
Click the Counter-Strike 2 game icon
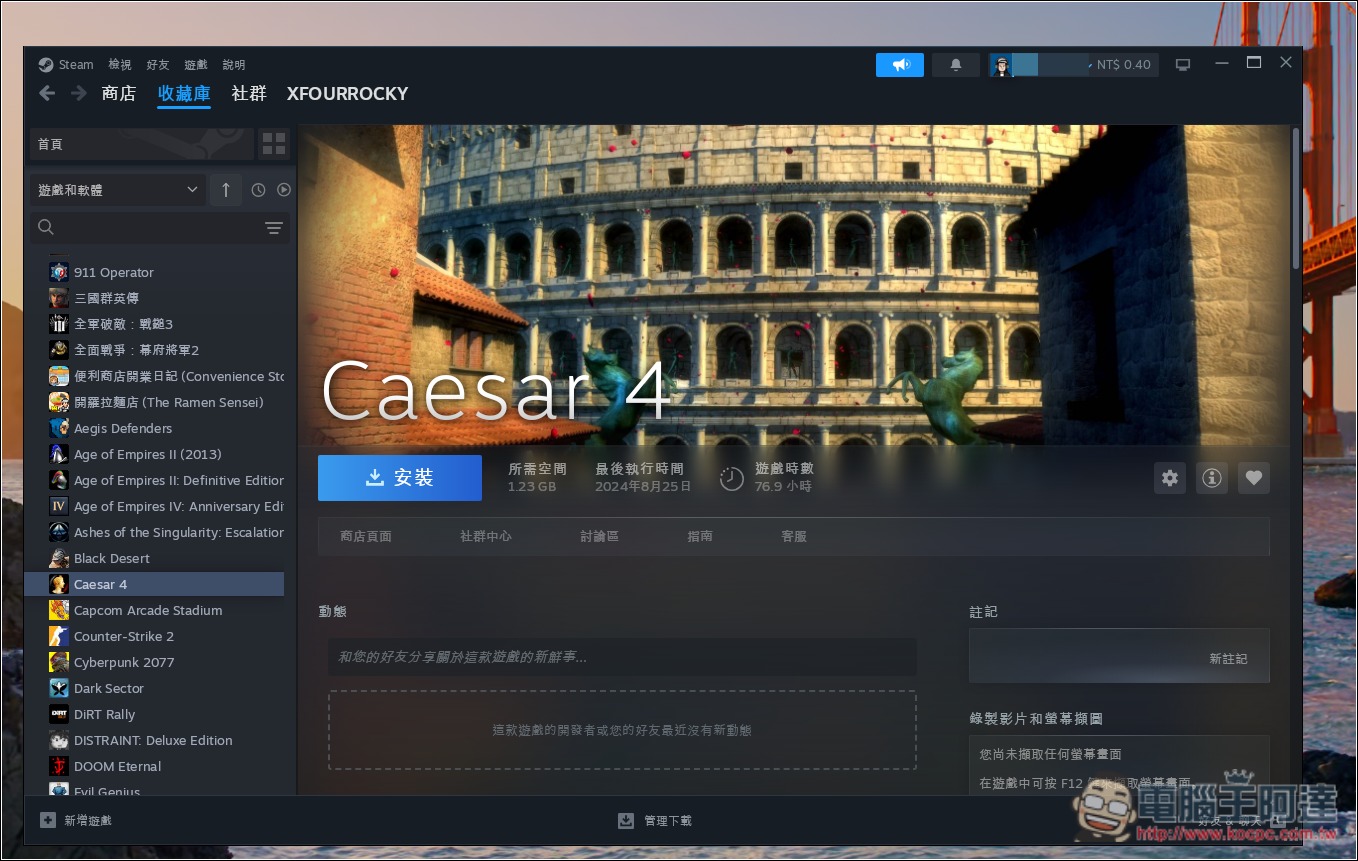[x=59, y=636]
